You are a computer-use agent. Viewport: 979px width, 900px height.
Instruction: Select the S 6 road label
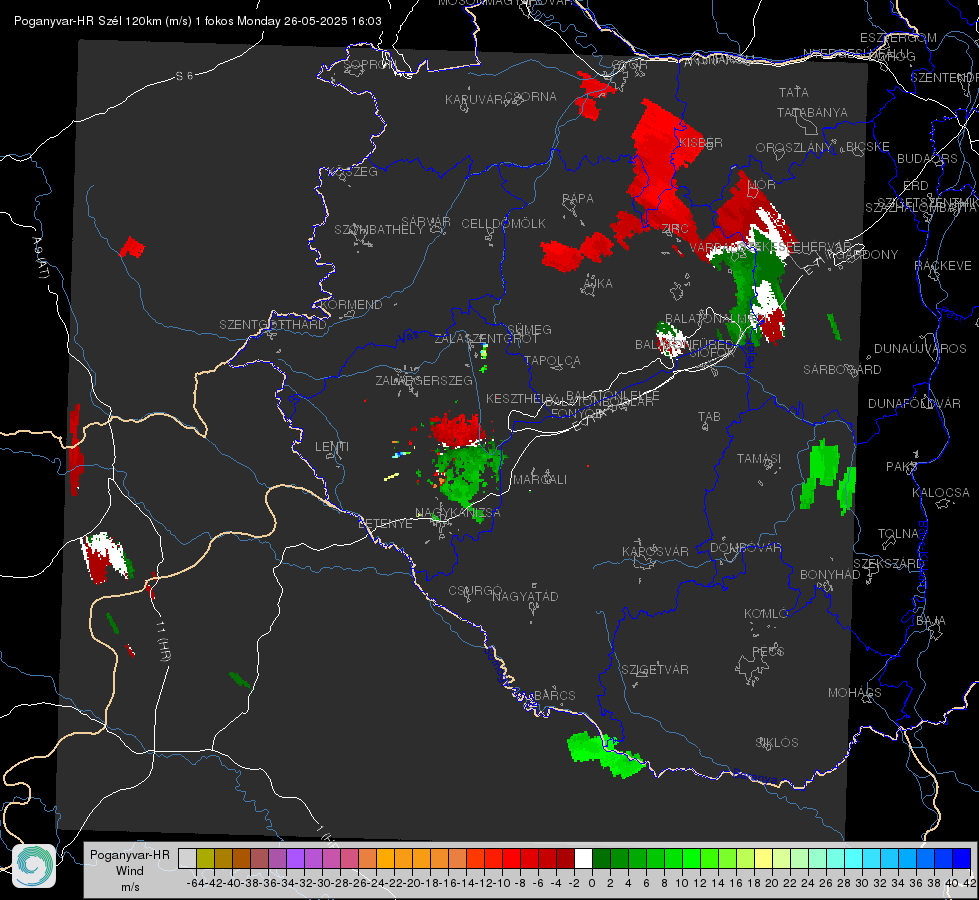184,76
